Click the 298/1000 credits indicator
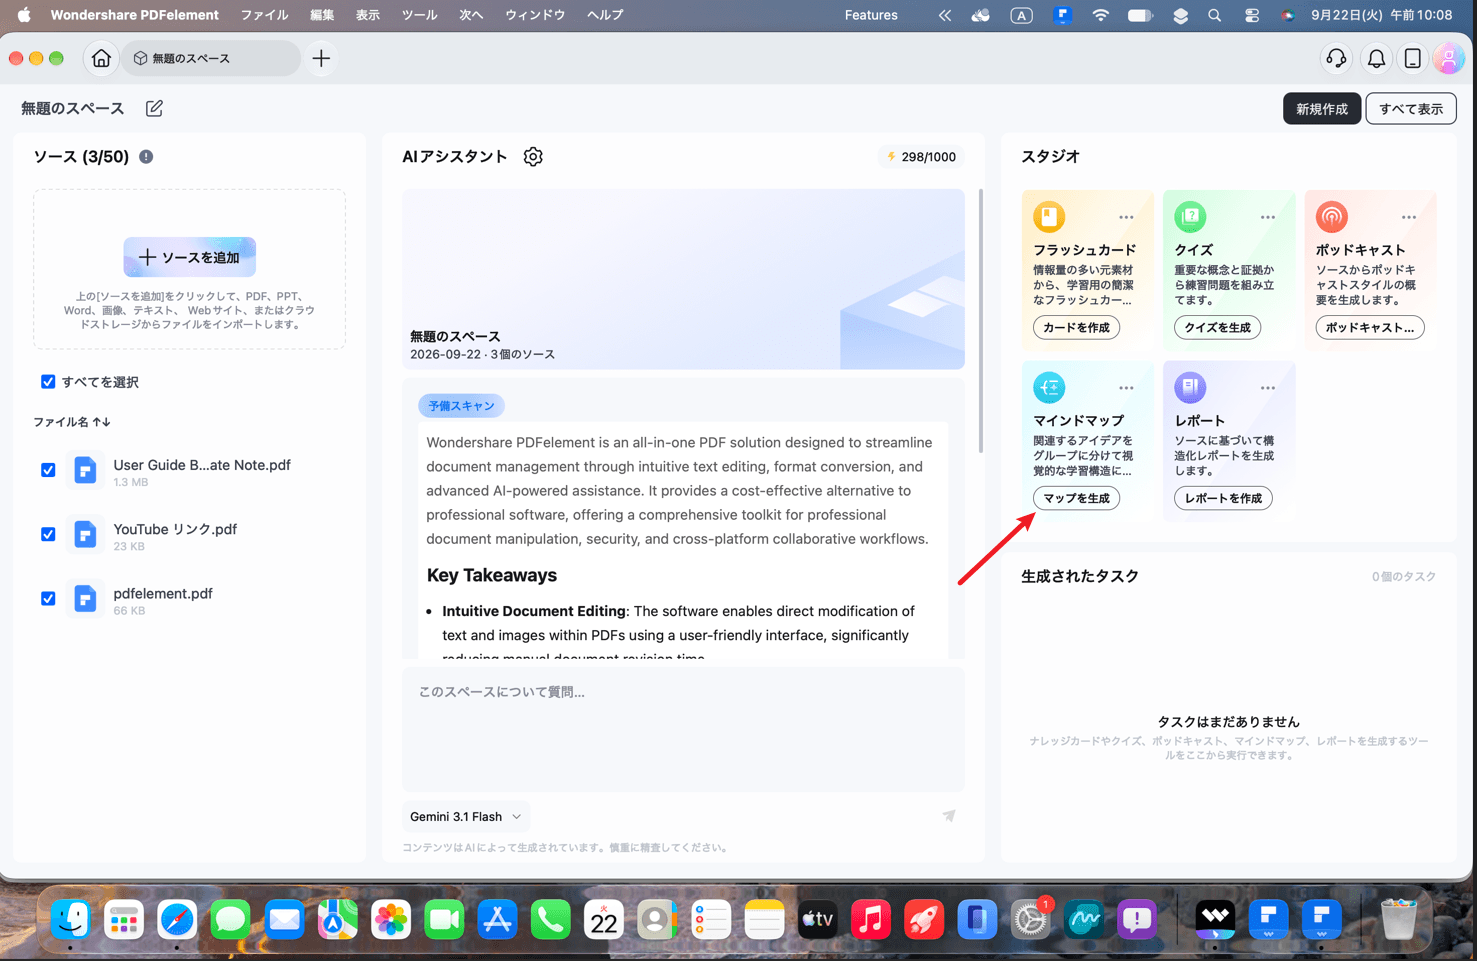Image resolution: width=1477 pixels, height=961 pixels. (921, 157)
